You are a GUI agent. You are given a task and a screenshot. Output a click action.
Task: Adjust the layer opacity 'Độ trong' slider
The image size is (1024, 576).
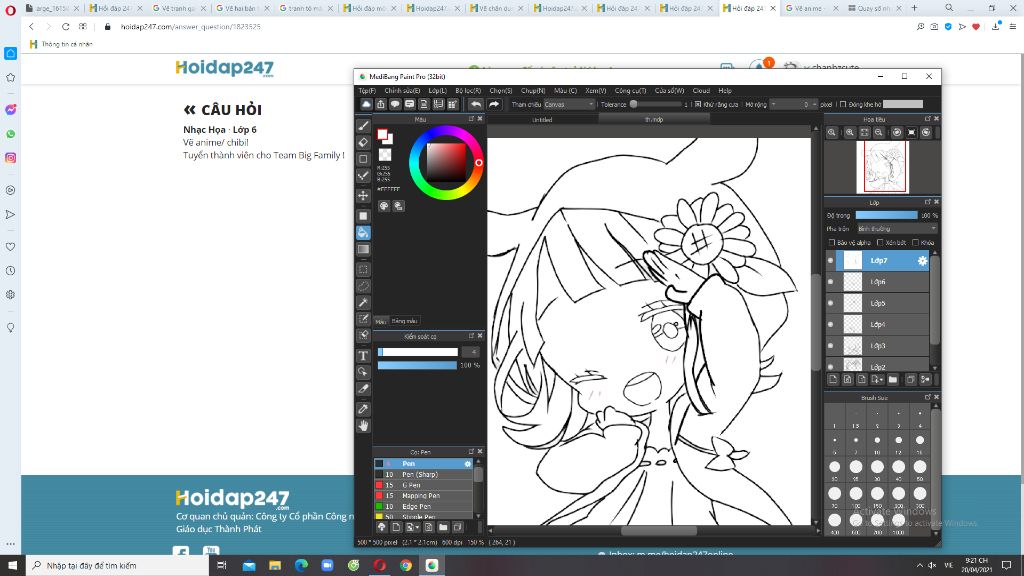click(x=887, y=215)
